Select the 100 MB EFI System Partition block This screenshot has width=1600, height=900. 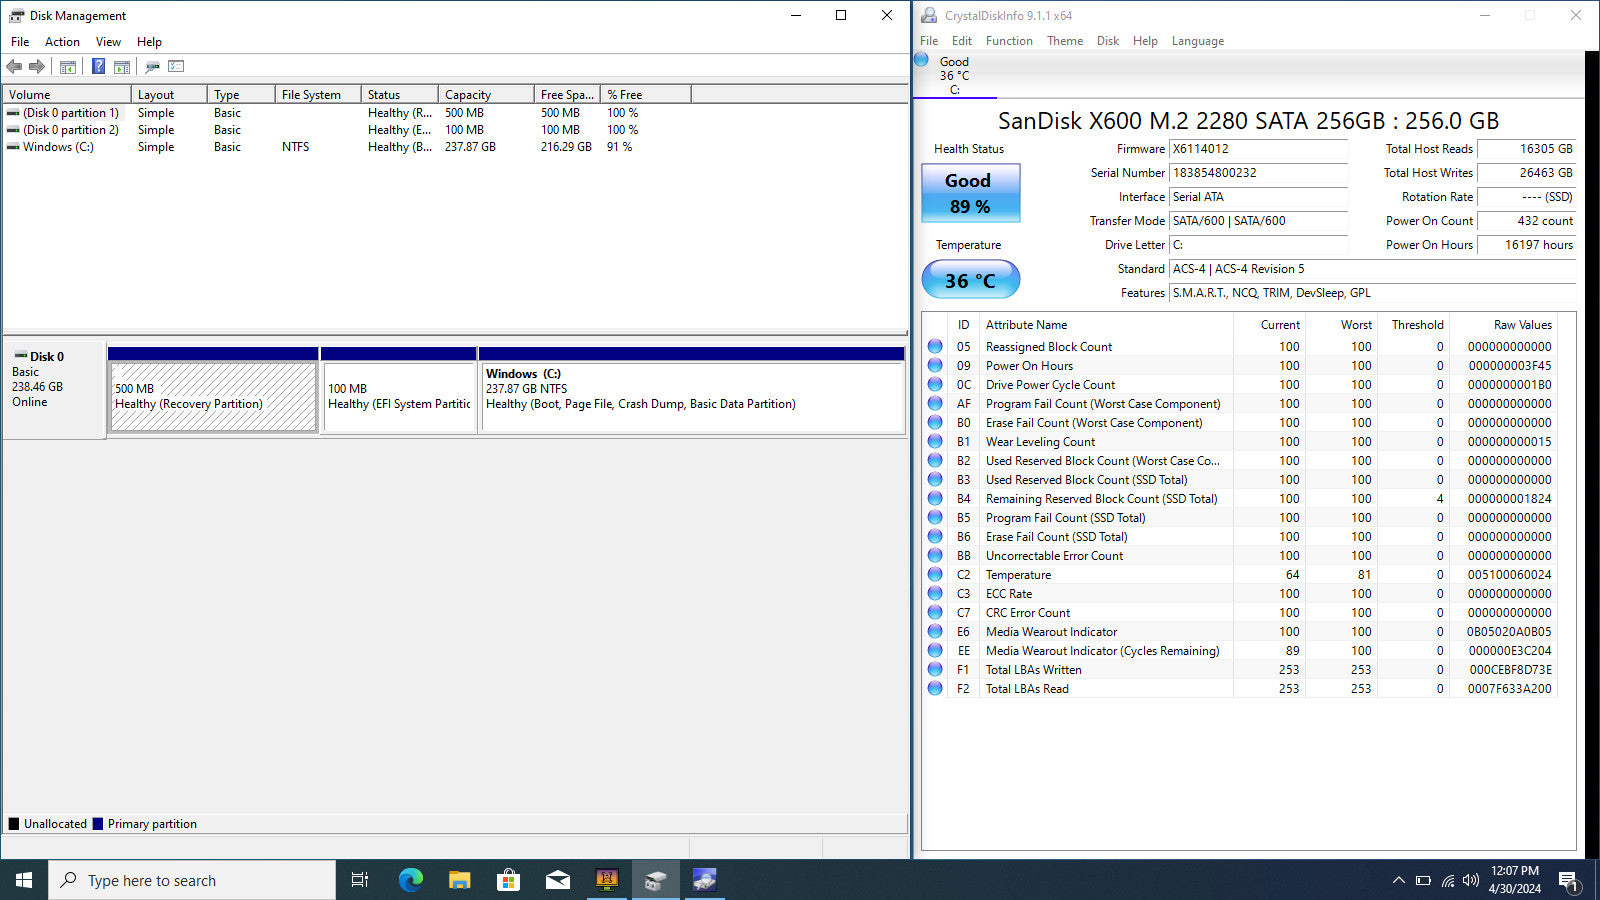pyautogui.click(x=399, y=397)
